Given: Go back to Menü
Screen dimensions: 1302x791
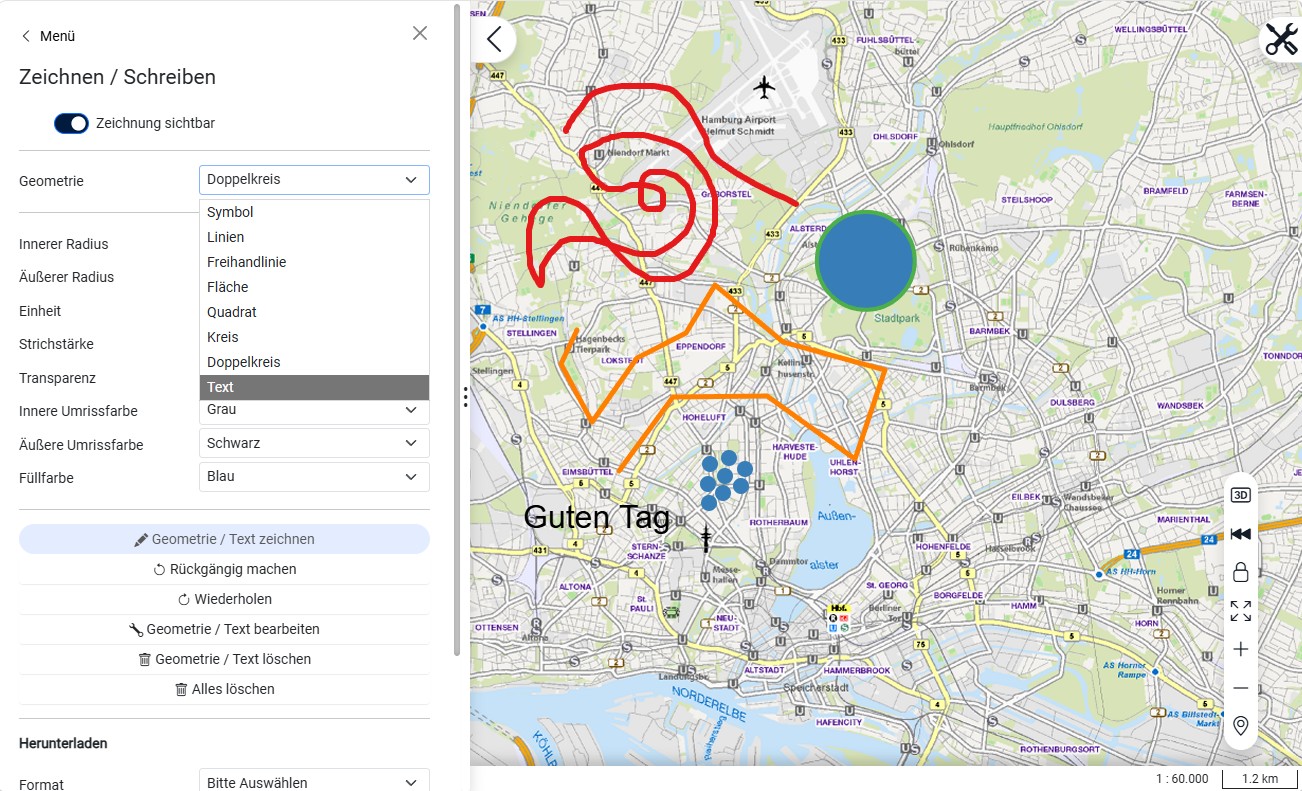Looking at the screenshot, I should [48, 36].
